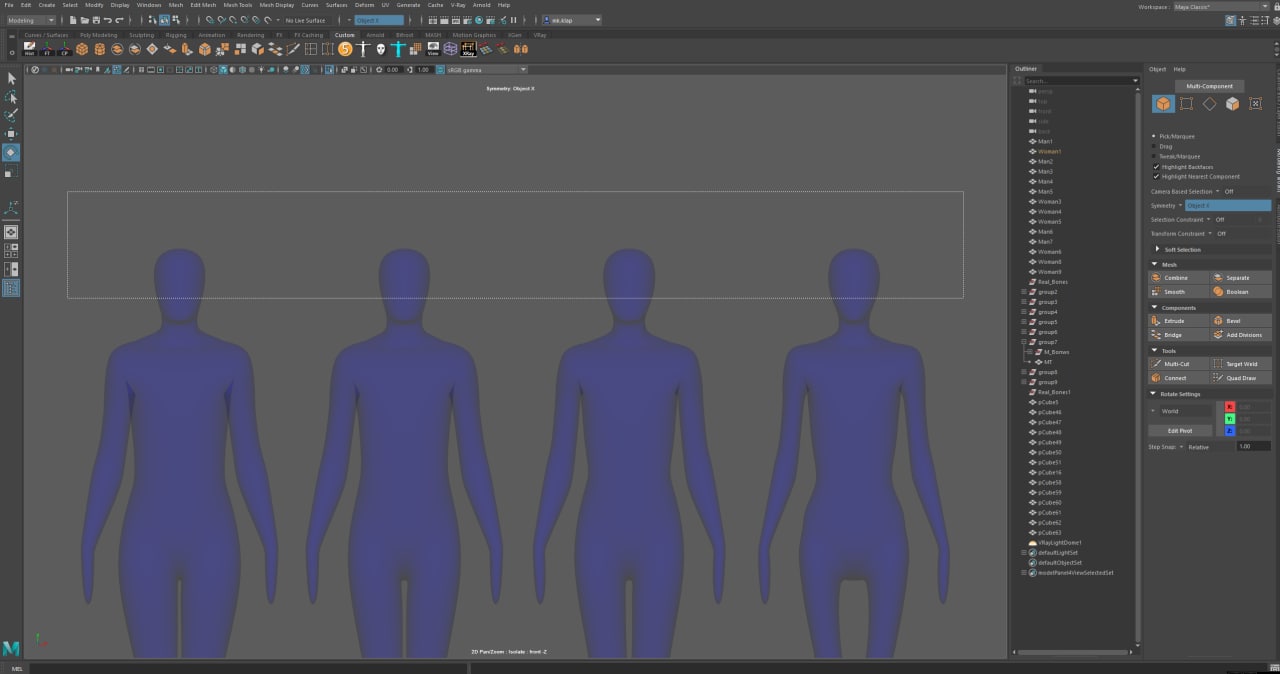
Task: Click the skull mask shelf icon
Action: point(380,48)
